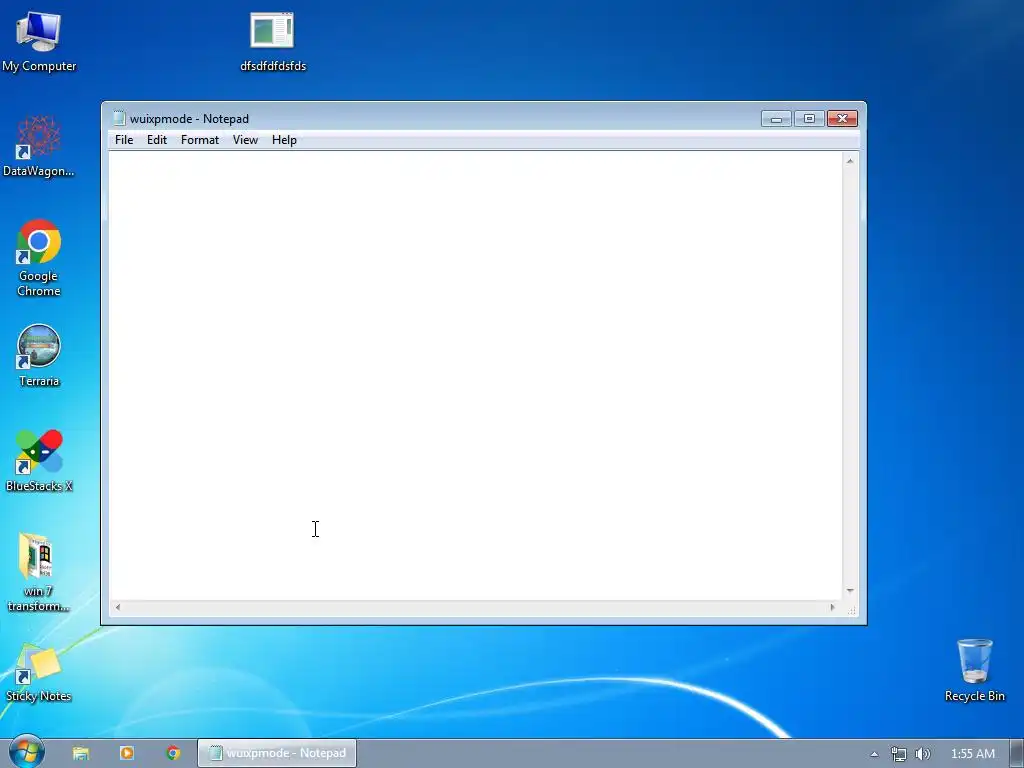The width and height of the screenshot is (1024, 768).
Task: Select the dfsdfdfdsfds desktop file
Action: (272, 41)
